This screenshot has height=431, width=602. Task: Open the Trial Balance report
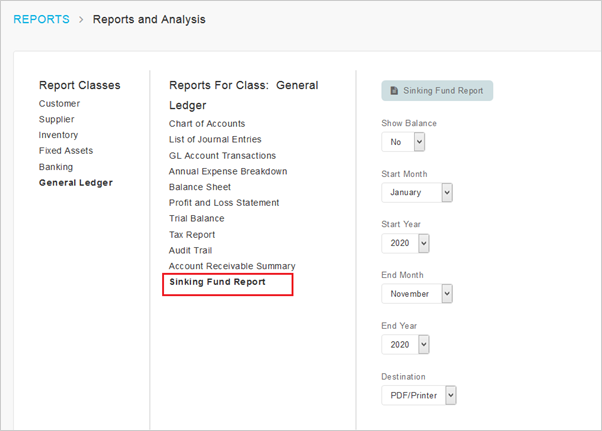(x=197, y=218)
